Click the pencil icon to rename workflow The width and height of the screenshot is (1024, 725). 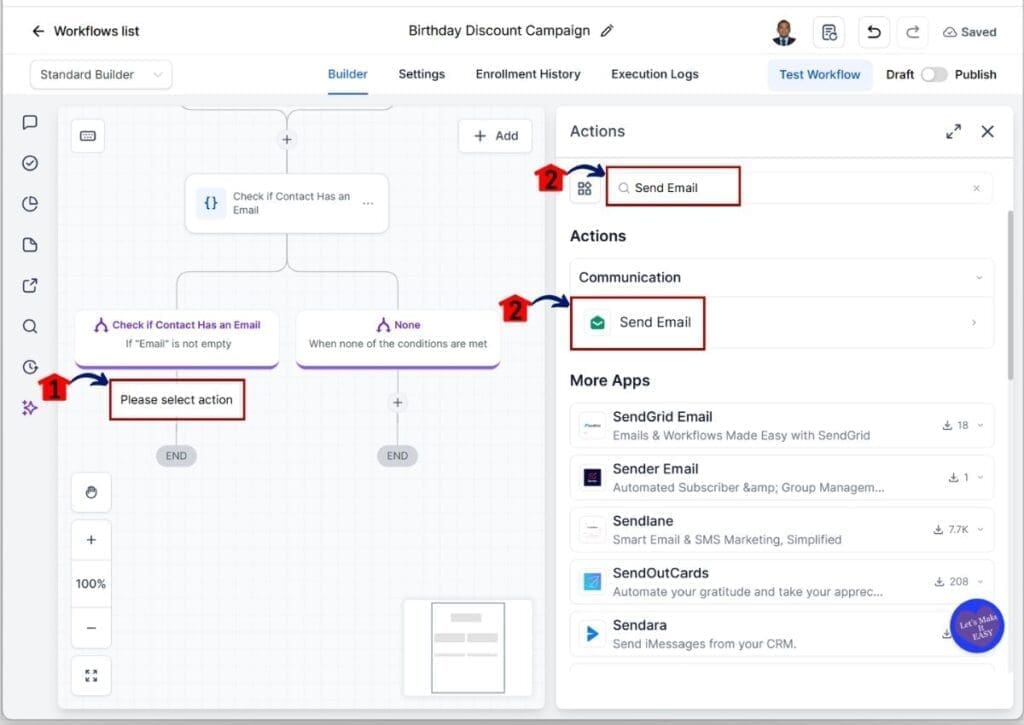coord(607,31)
